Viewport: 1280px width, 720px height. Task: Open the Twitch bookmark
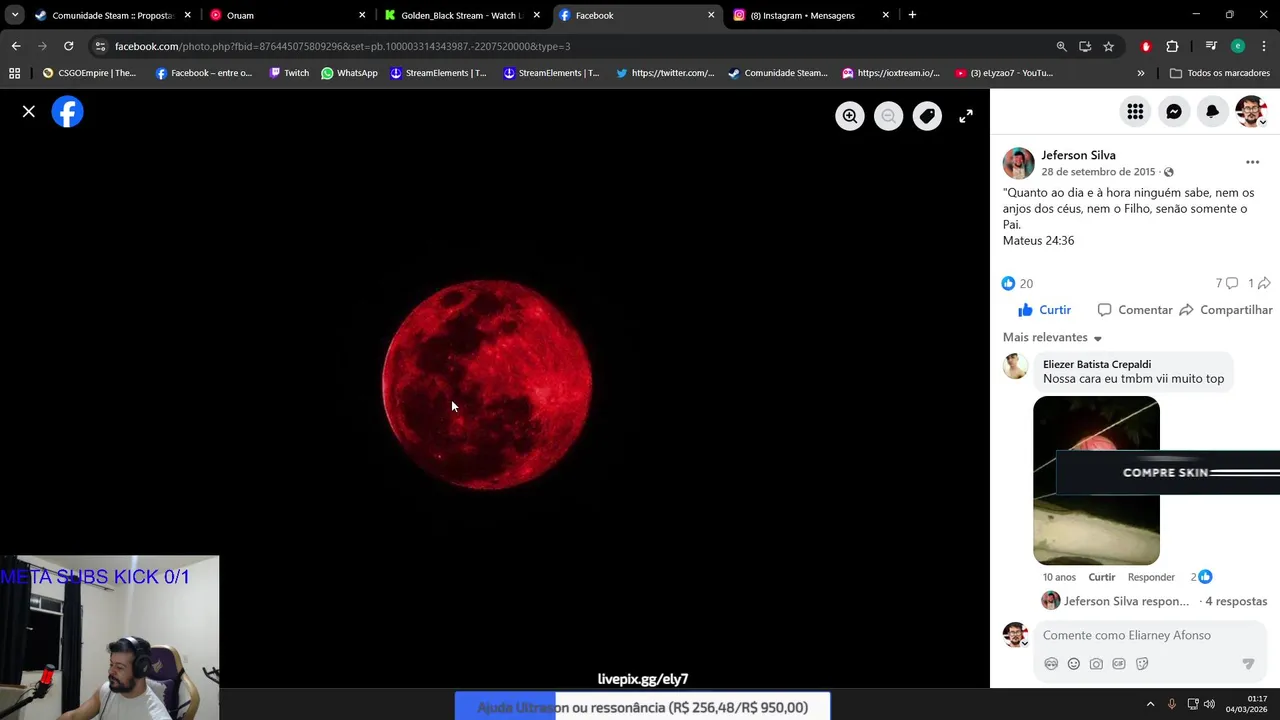click(x=289, y=73)
